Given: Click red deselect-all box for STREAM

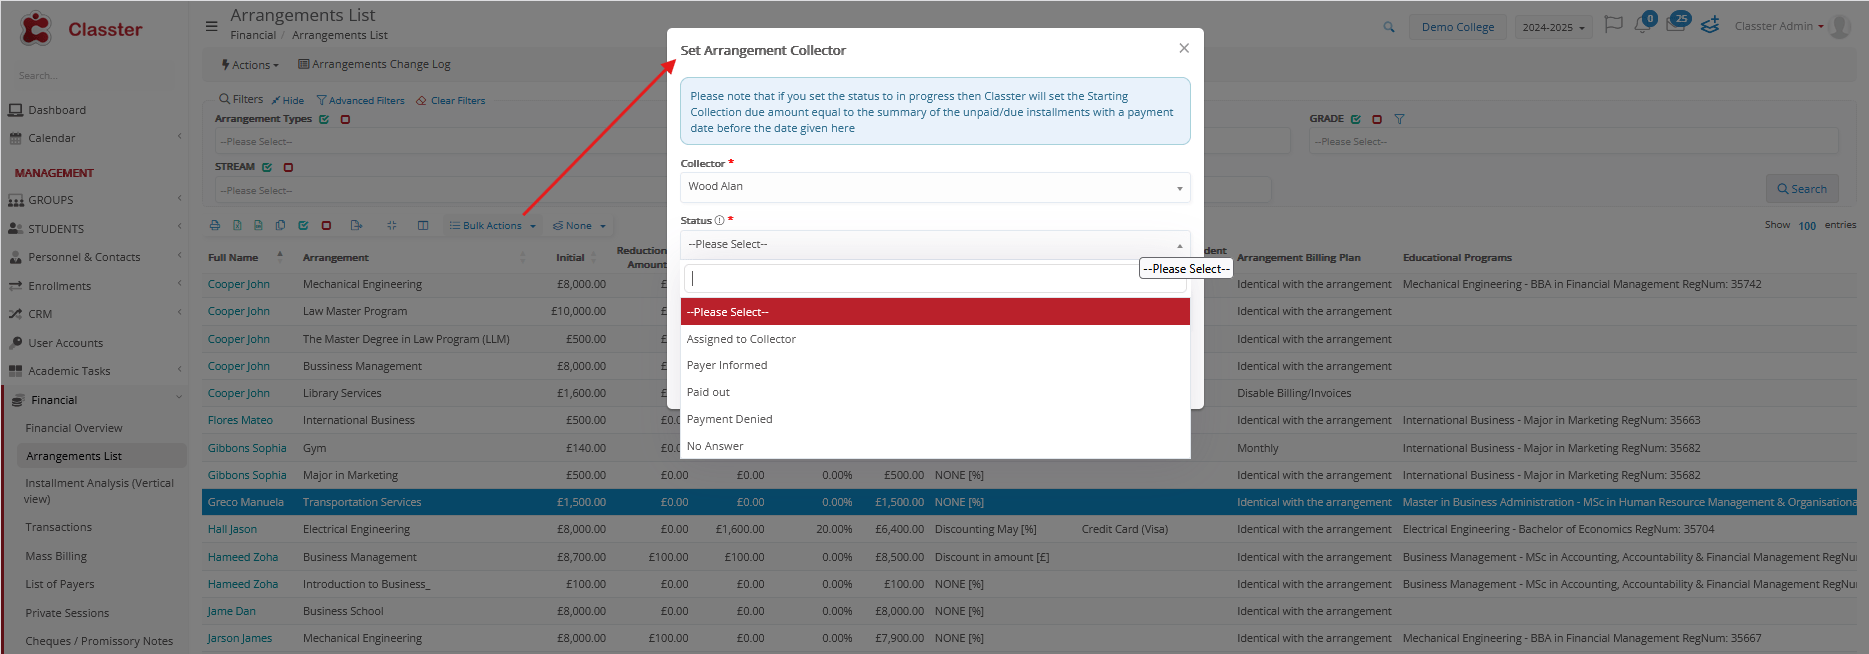Looking at the screenshot, I should coord(288,168).
